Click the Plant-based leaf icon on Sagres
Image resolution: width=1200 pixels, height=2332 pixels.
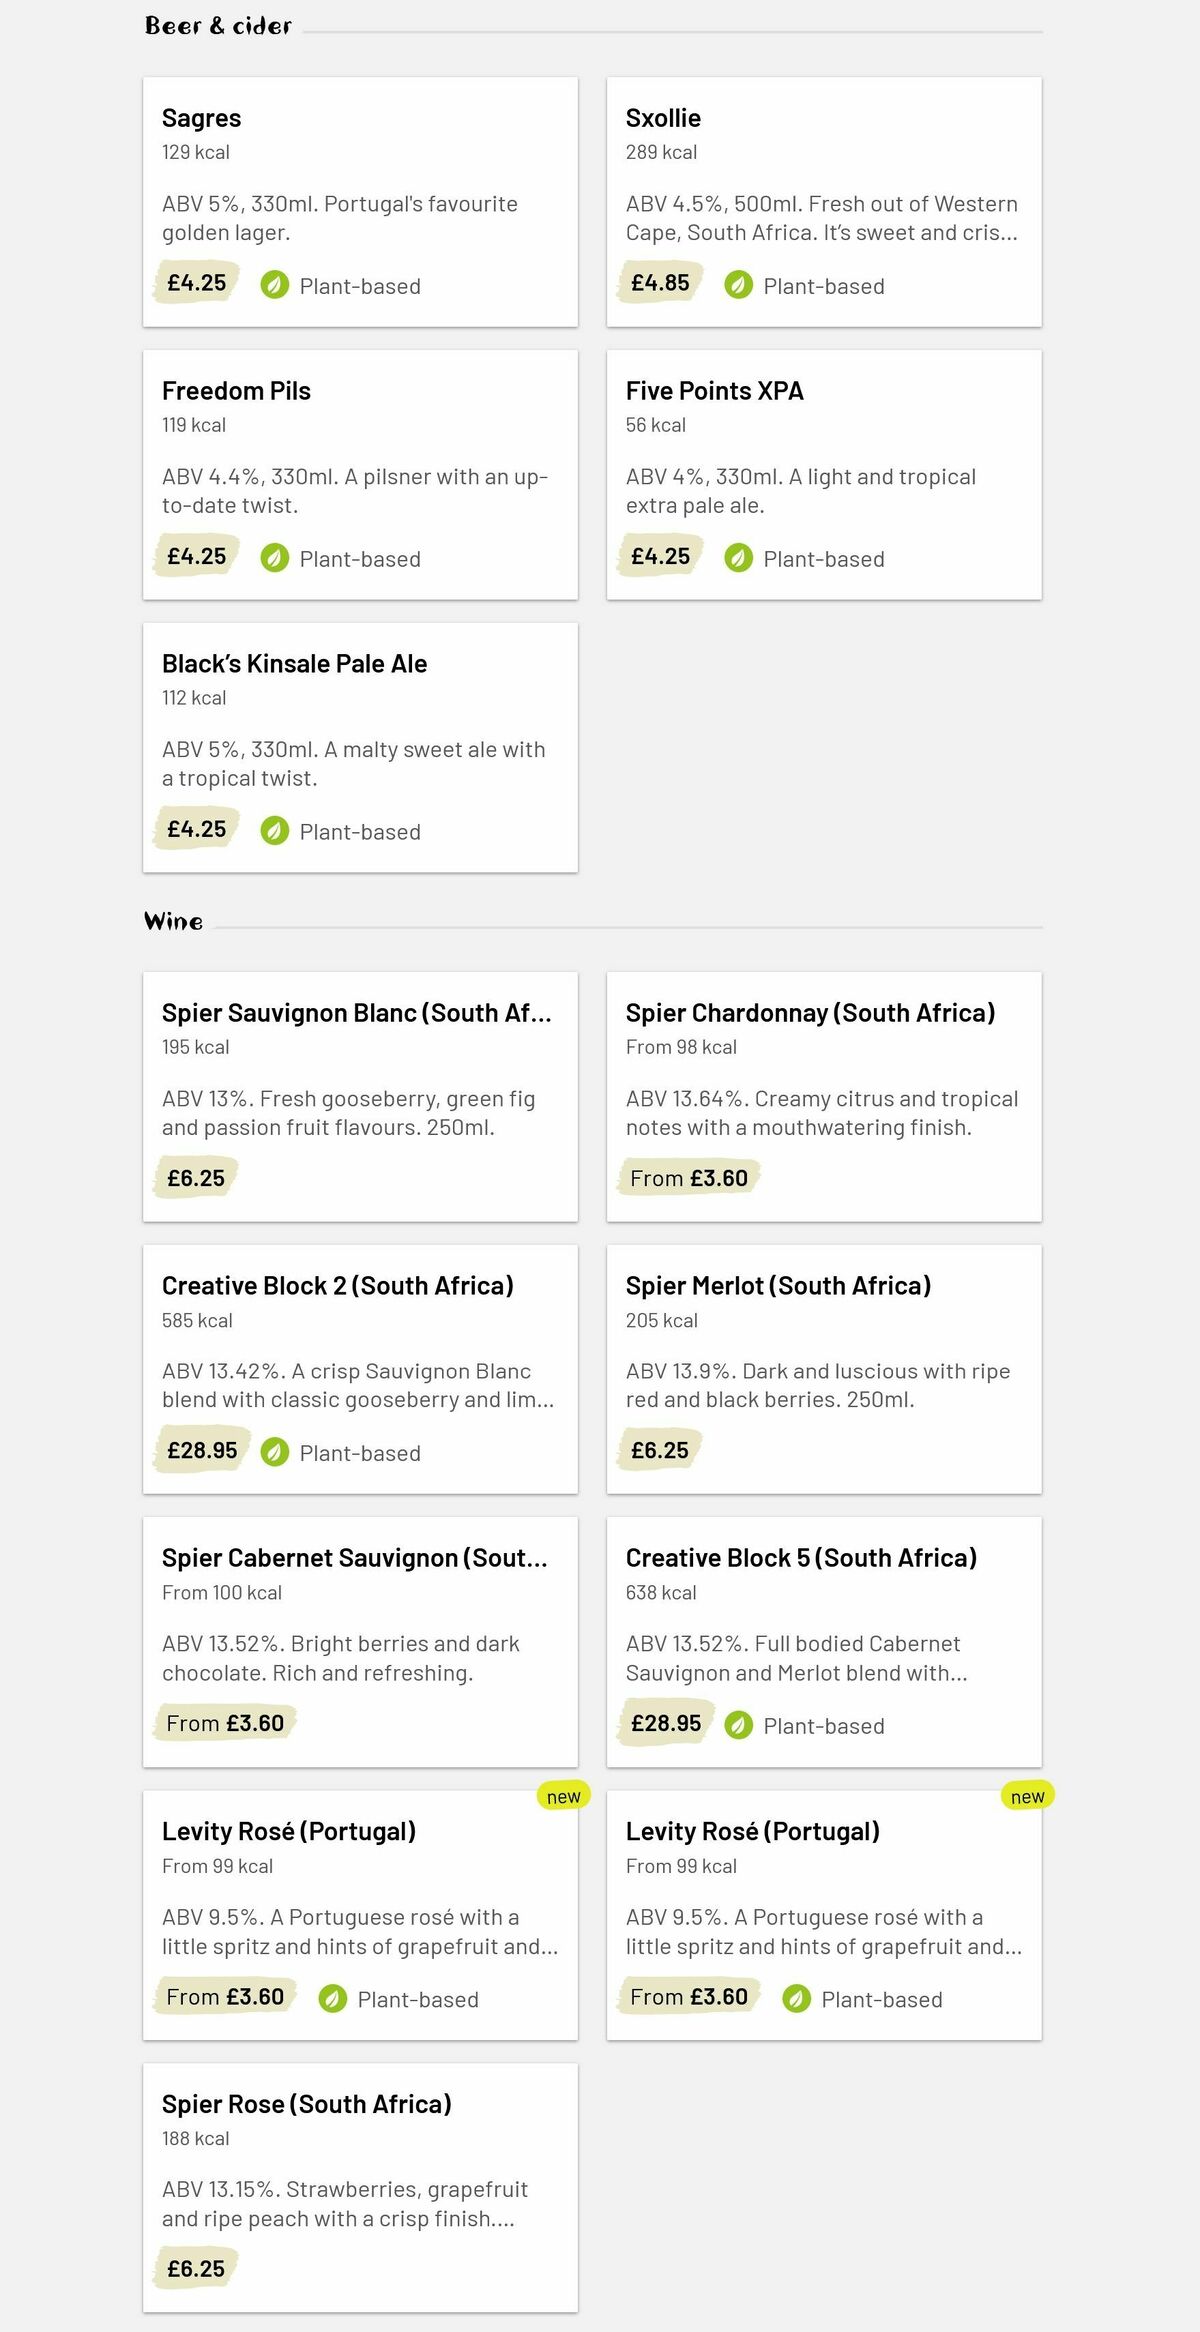coord(273,286)
